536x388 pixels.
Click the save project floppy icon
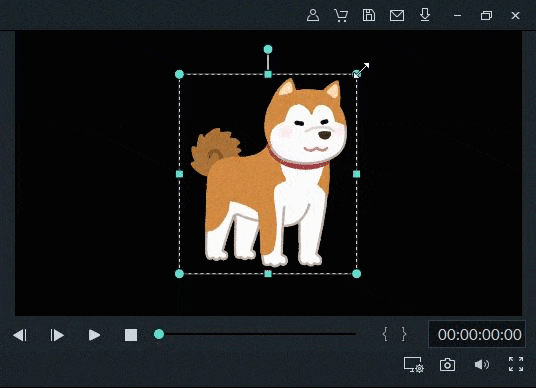coord(368,15)
